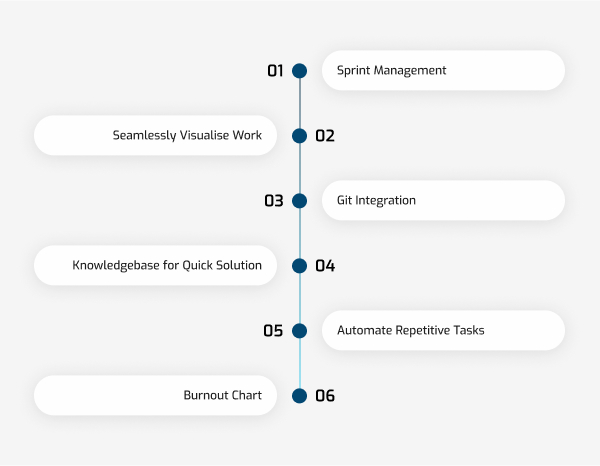
Task: Click the timeline dot beside 06
Action: pyautogui.click(x=299, y=396)
